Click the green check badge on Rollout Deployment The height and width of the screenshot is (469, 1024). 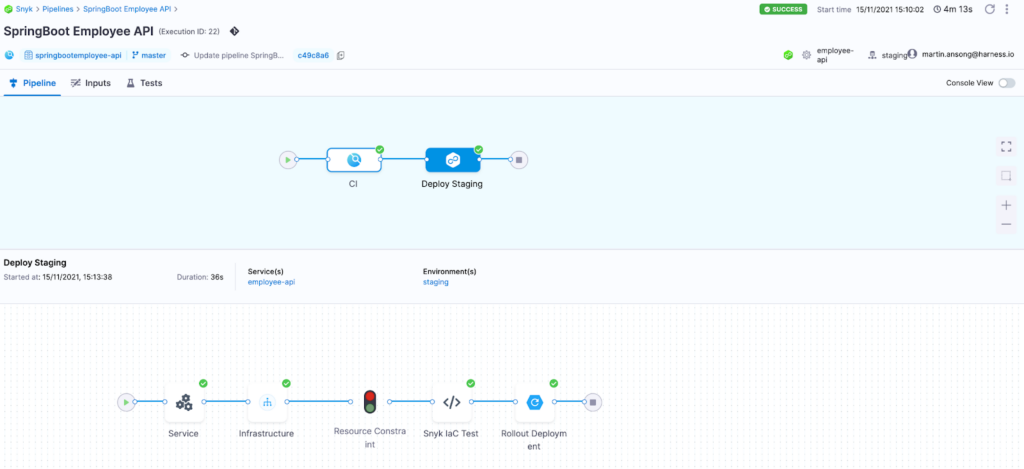pyautogui.click(x=554, y=383)
